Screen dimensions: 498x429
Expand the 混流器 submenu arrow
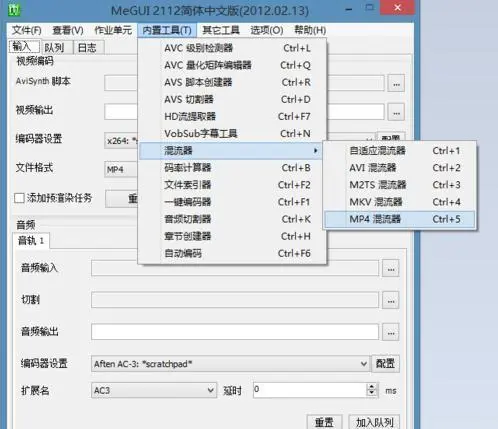(315, 151)
